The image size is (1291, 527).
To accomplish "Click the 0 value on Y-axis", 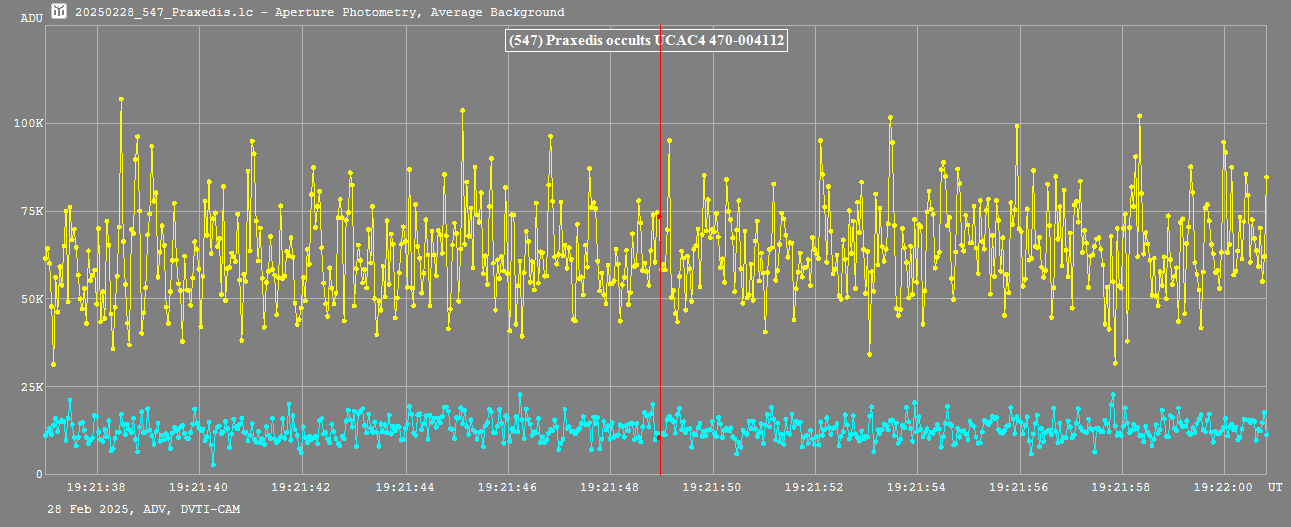I will [39, 474].
